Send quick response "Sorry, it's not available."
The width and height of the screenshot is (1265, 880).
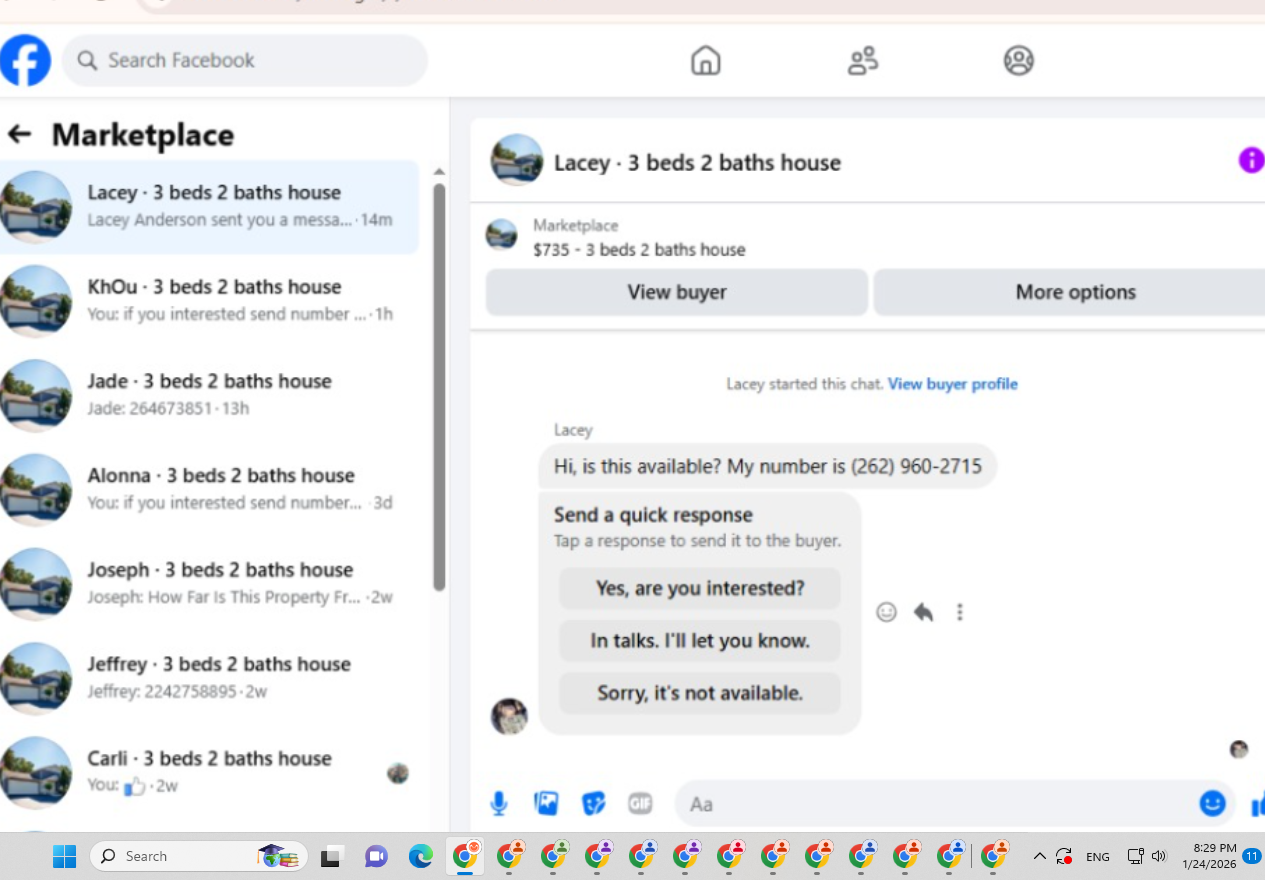tap(700, 693)
